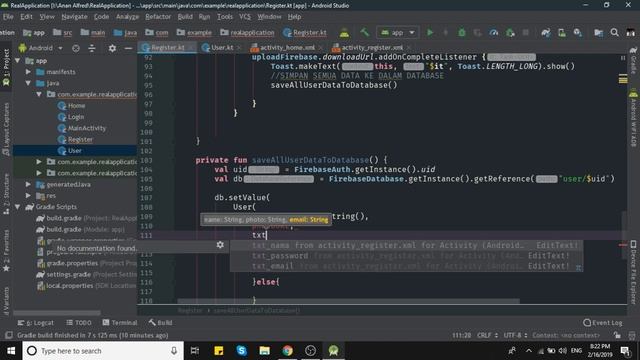Click the Android robot icon before breadcrumbs
Screen dimensions: 640x360
[x=344, y=32]
